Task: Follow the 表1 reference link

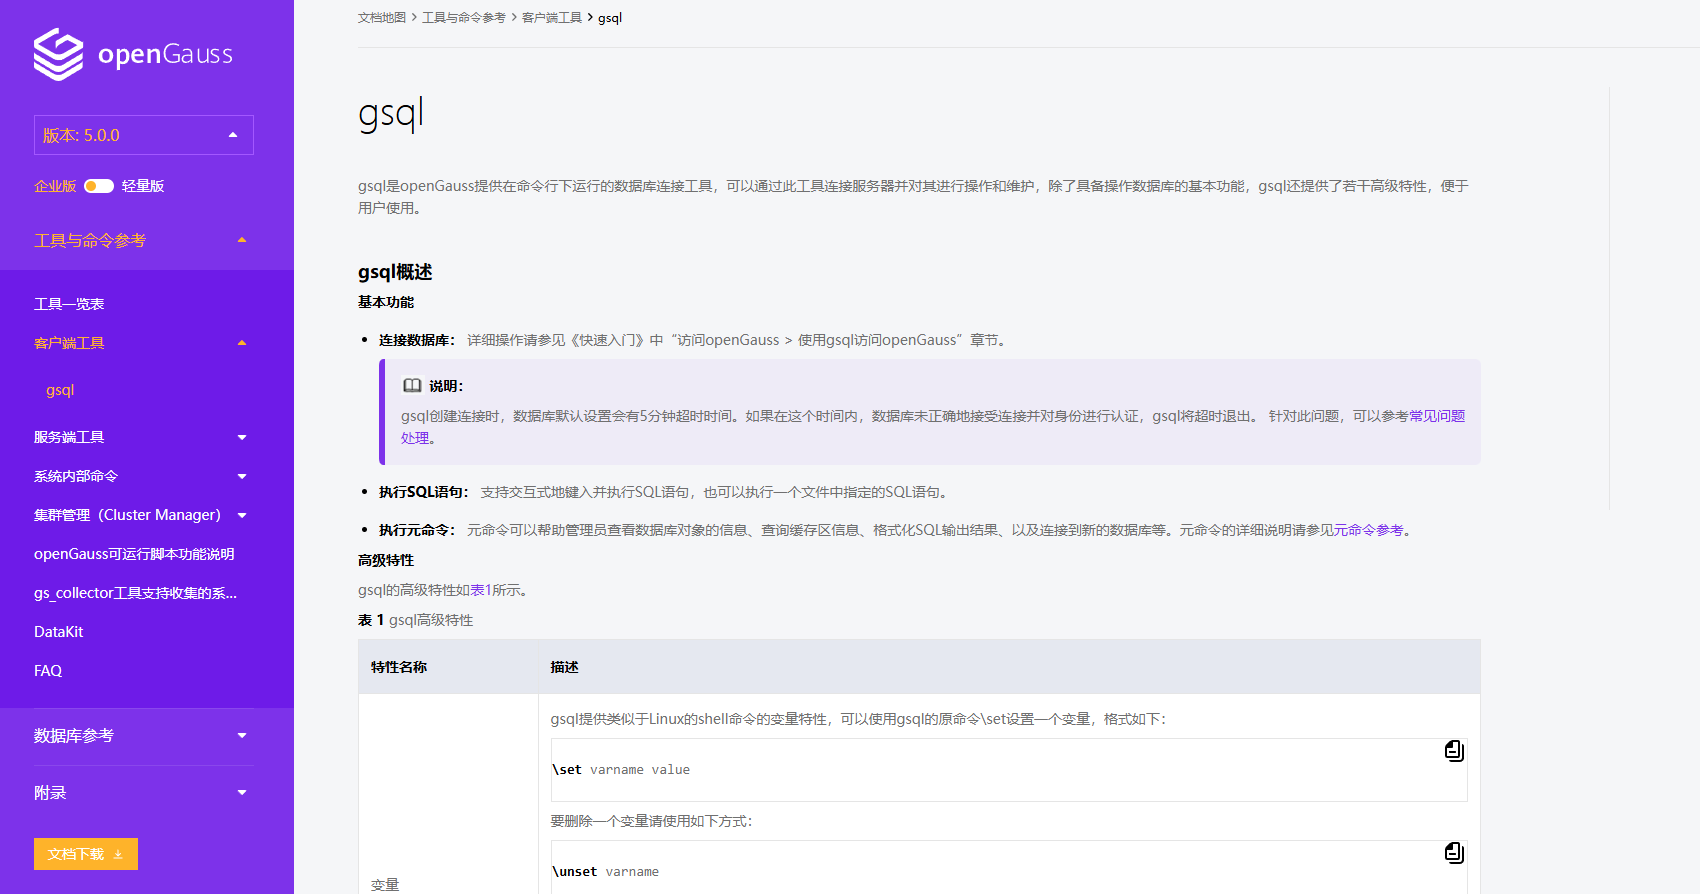Action: point(481,590)
